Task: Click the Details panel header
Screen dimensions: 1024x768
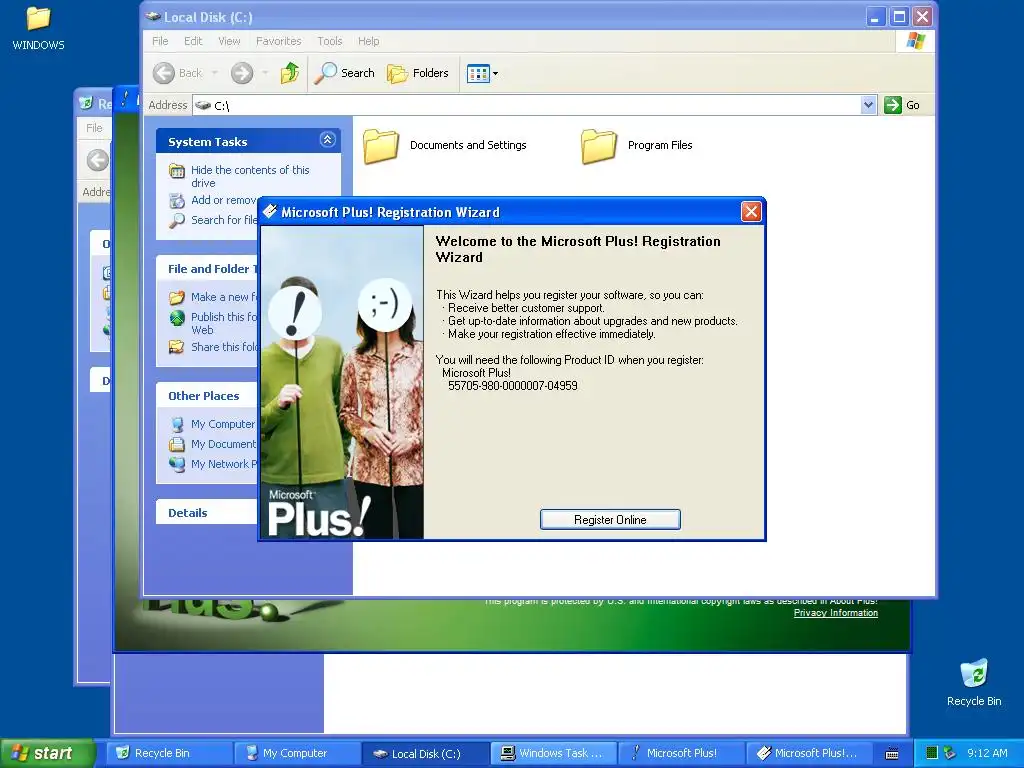Action: click(x=206, y=513)
